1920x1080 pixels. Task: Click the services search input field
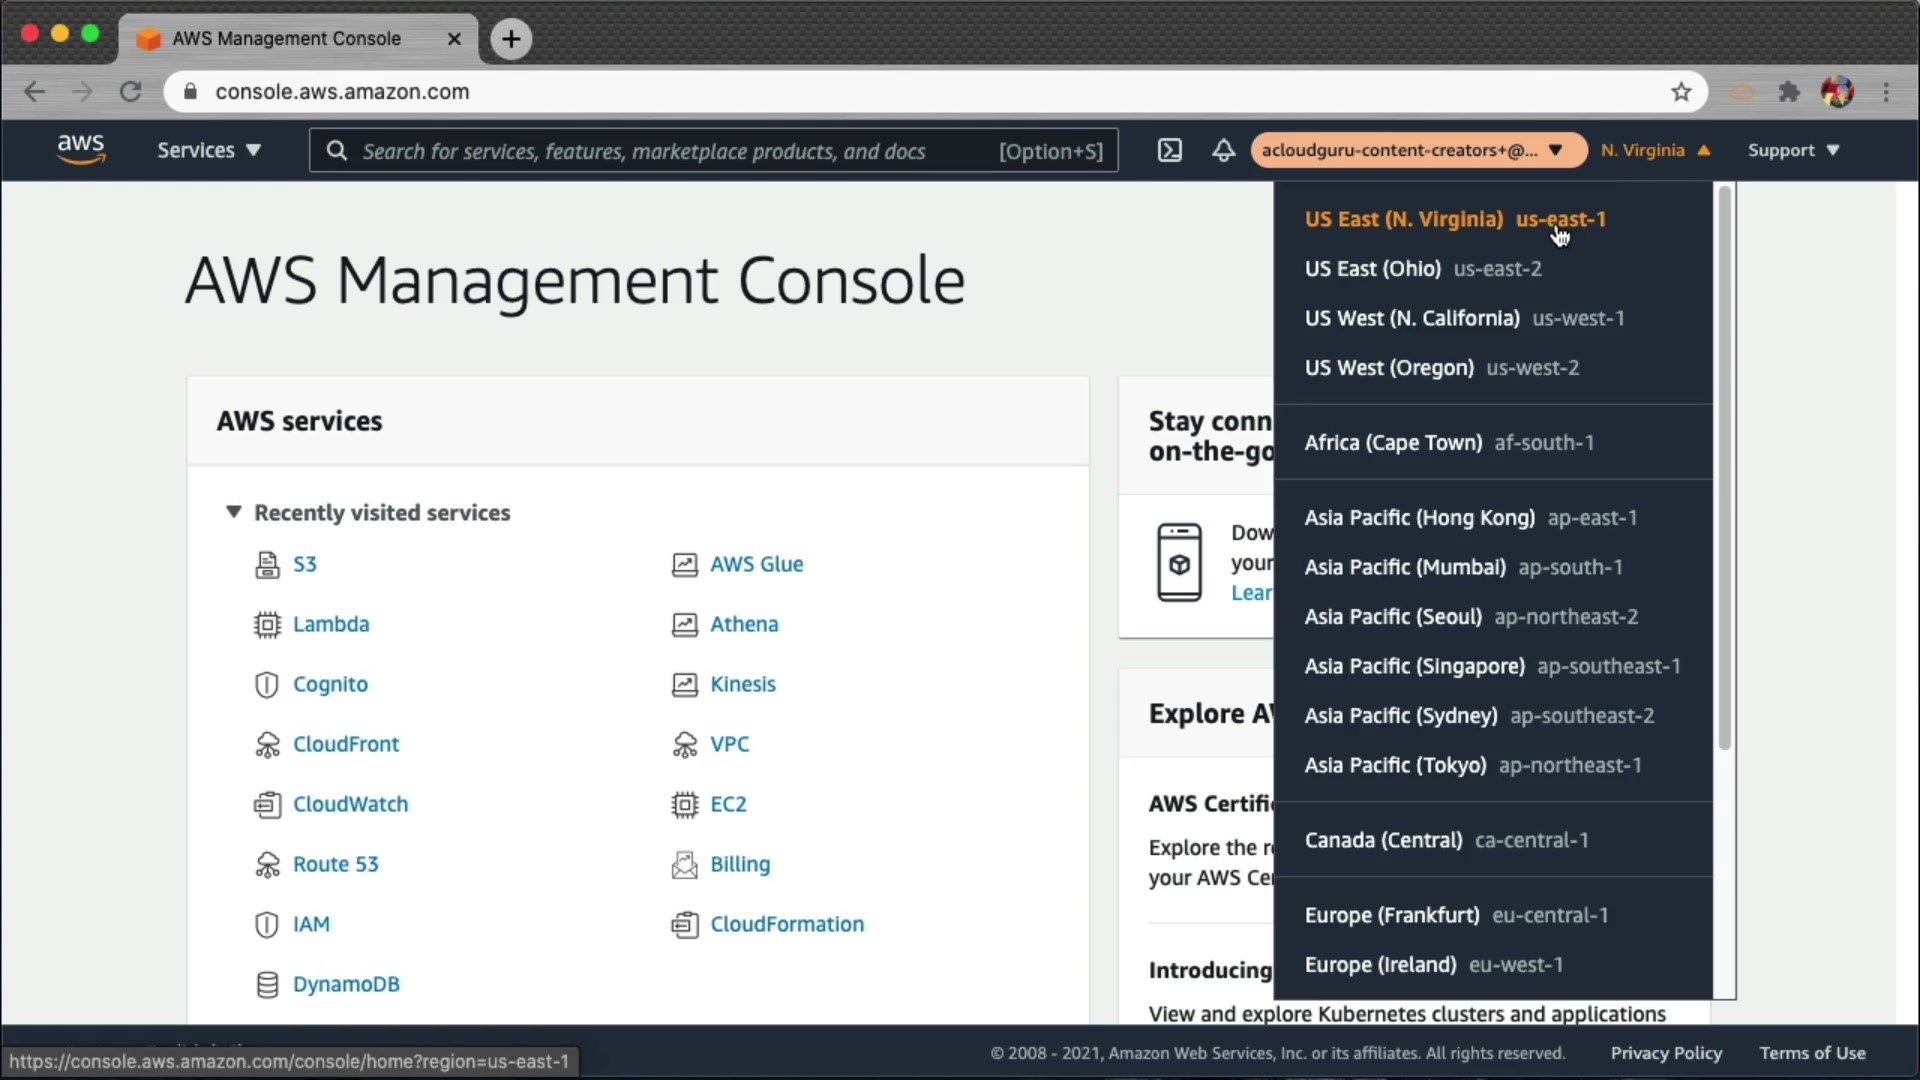[660, 151]
